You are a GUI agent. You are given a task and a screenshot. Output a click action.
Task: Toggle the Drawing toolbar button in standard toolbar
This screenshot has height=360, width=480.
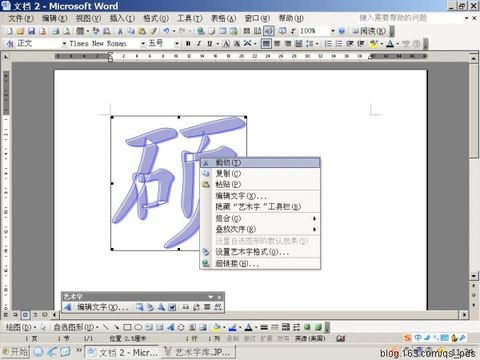click(x=269, y=31)
